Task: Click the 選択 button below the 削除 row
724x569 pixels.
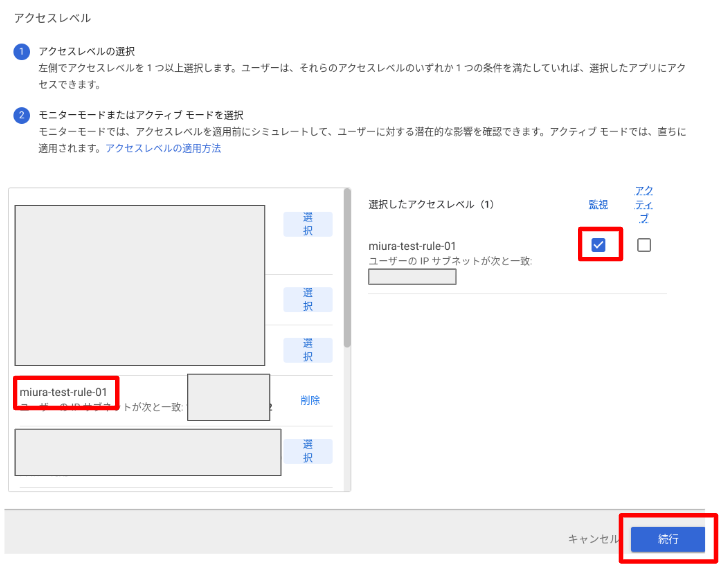Action: pyautogui.click(x=308, y=451)
